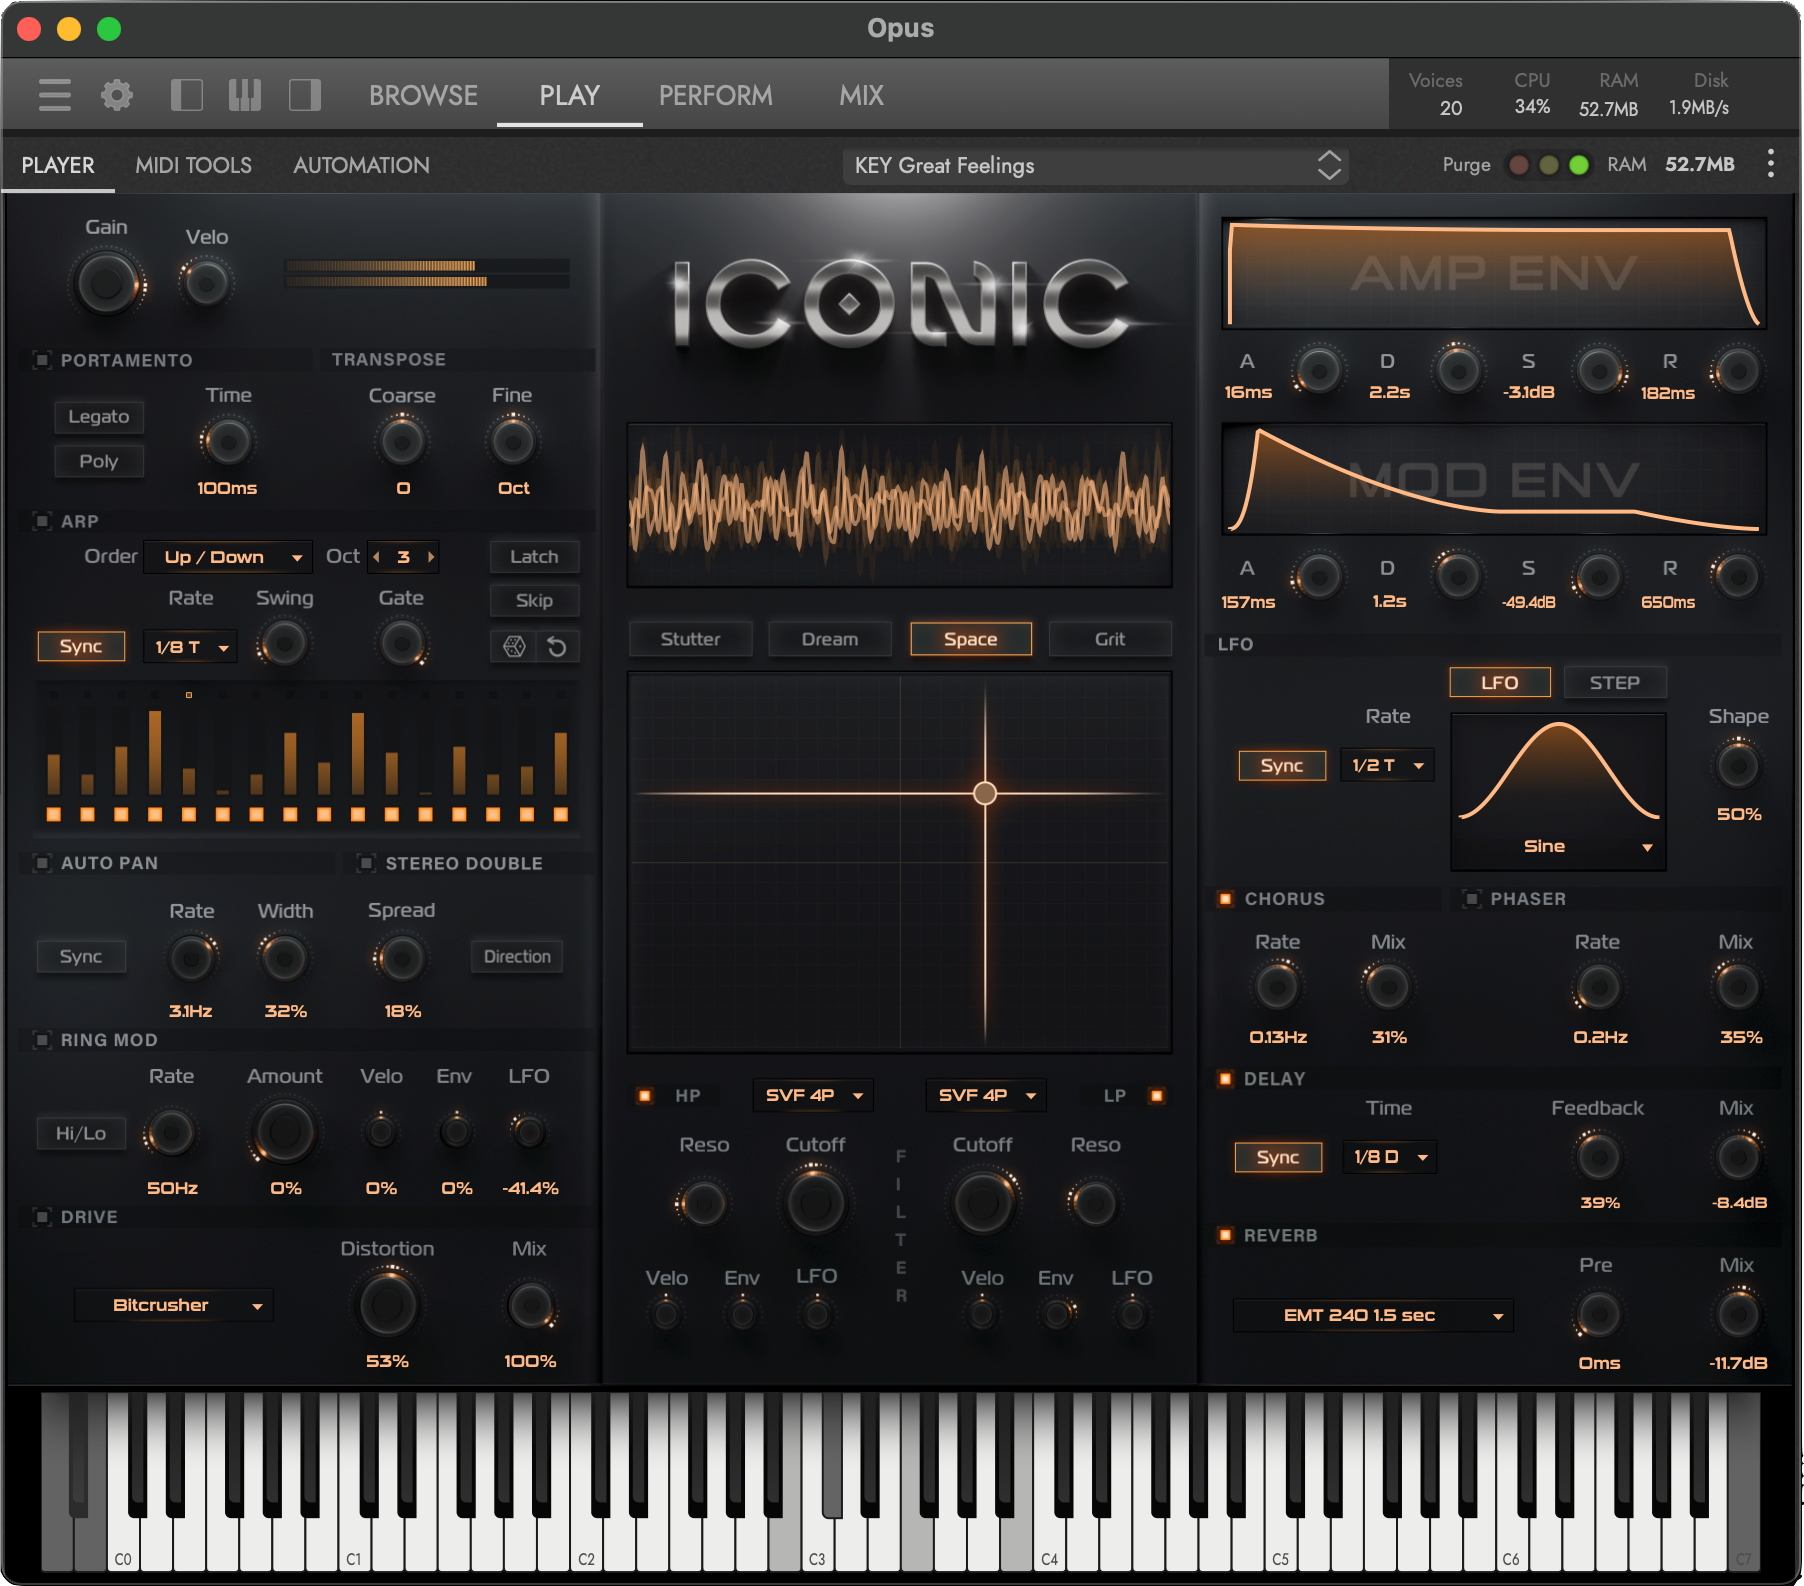
Task: Enable the Portamento section toggle
Action: point(42,360)
